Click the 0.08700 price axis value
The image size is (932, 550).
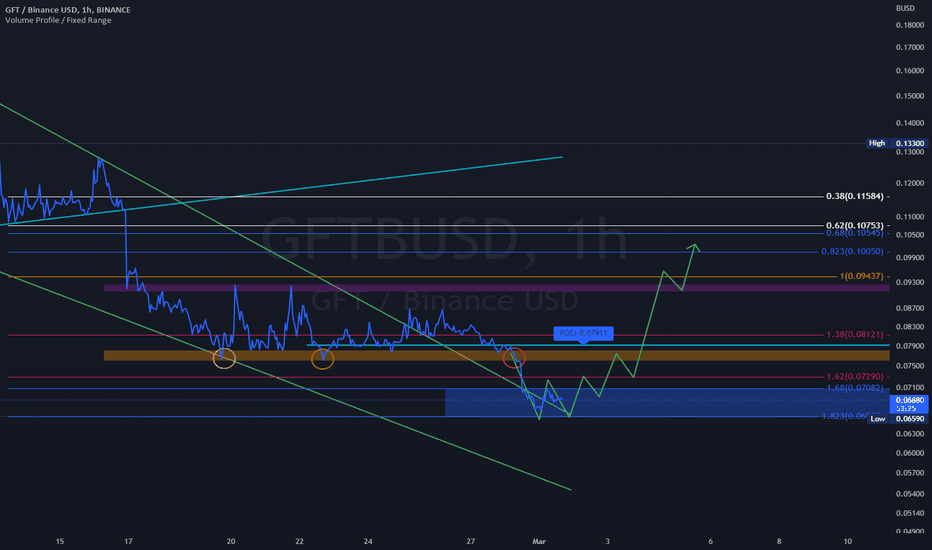point(909,308)
